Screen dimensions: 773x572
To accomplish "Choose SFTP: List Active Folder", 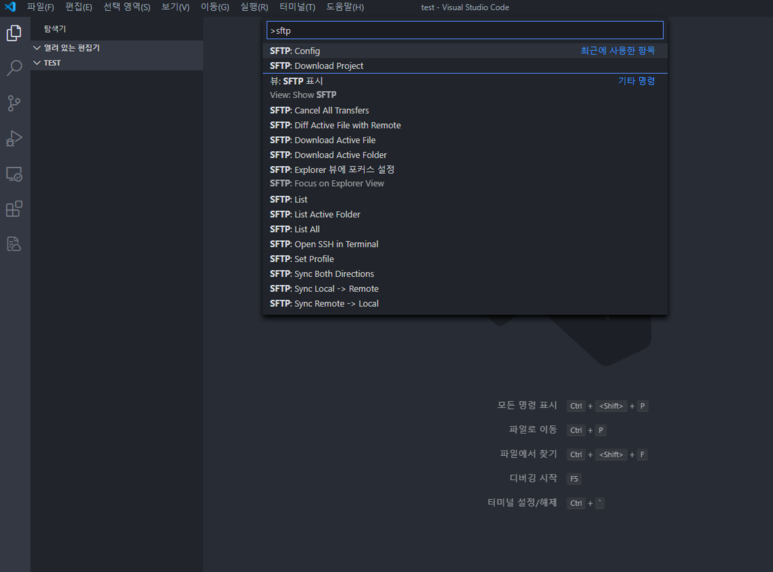I will (x=465, y=214).
